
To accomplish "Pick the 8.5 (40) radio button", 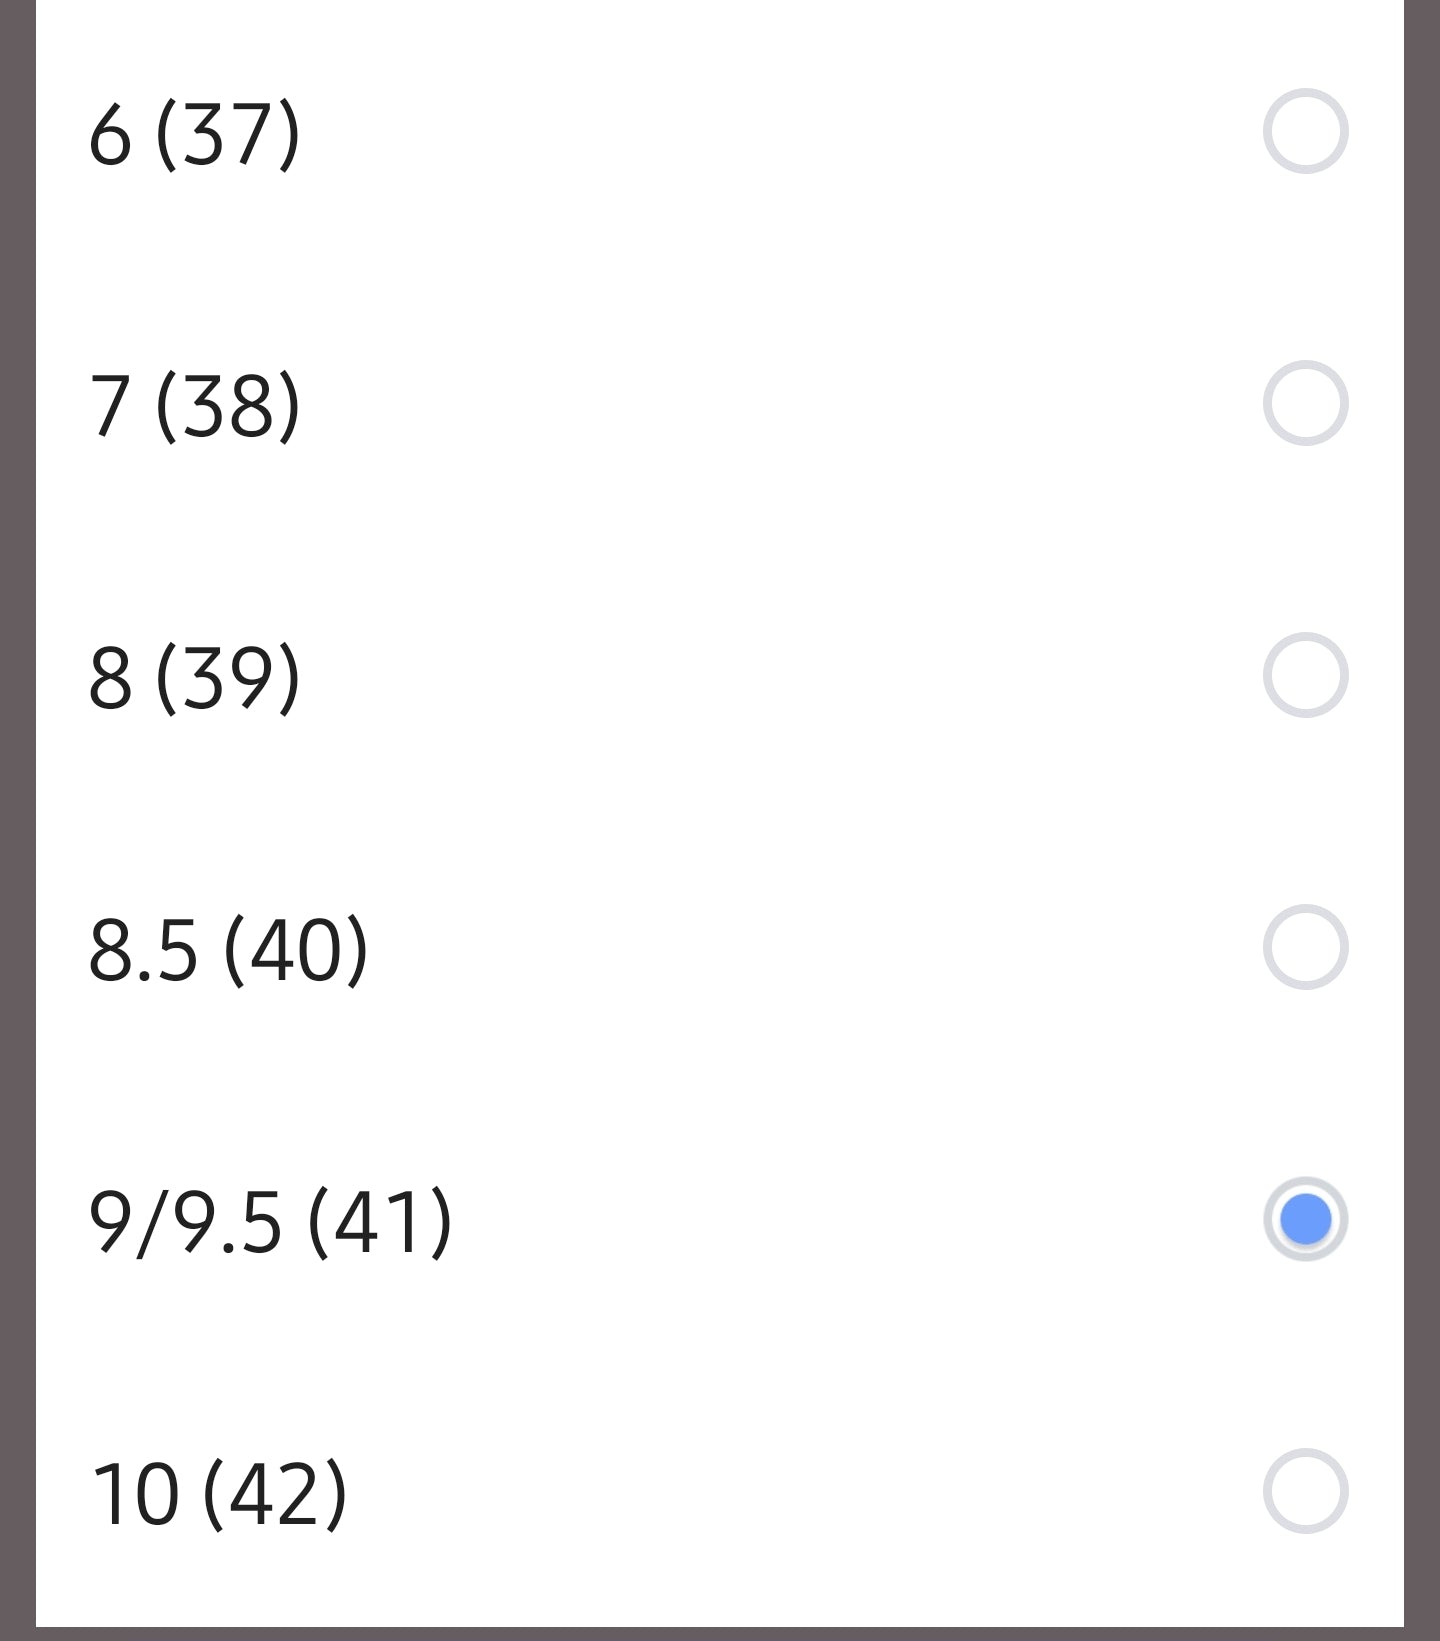I will pos(1305,947).
